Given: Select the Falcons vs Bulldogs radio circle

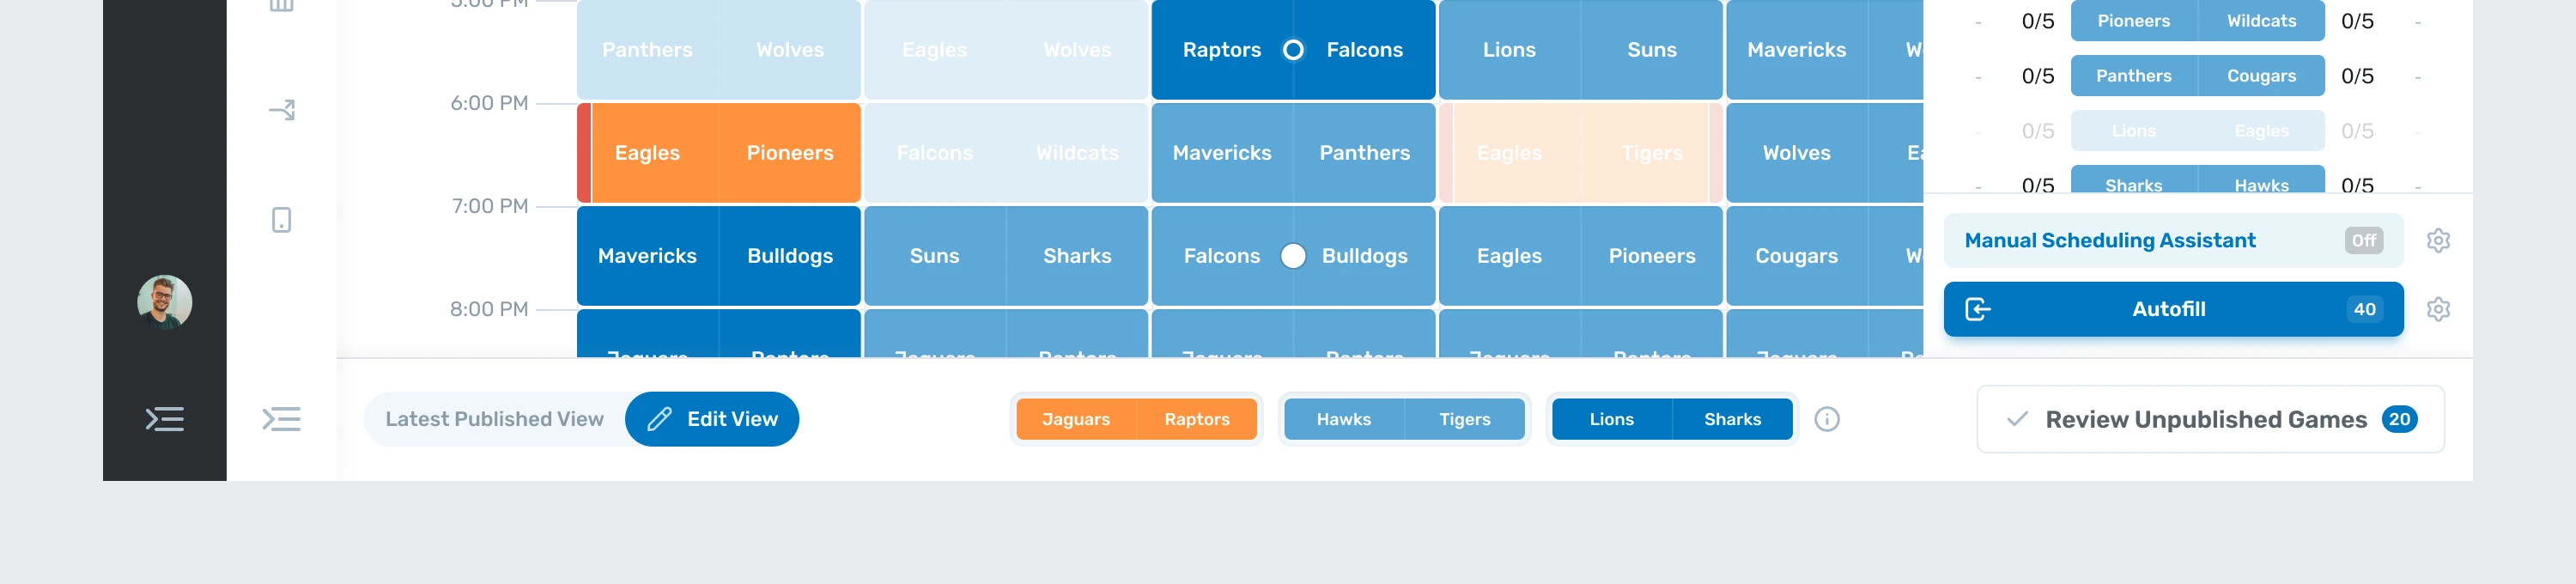Looking at the screenshot, I should coord(1293,256).
